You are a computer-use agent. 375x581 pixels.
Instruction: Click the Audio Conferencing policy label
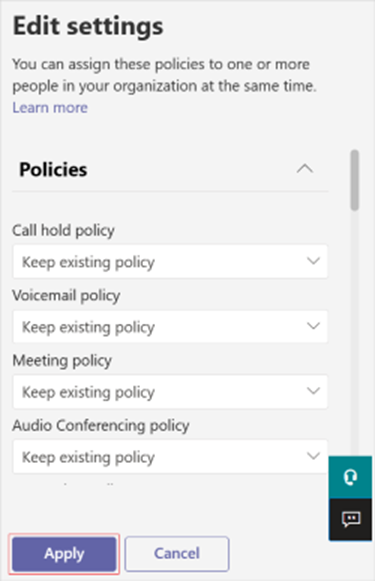(x=101, y=425)
